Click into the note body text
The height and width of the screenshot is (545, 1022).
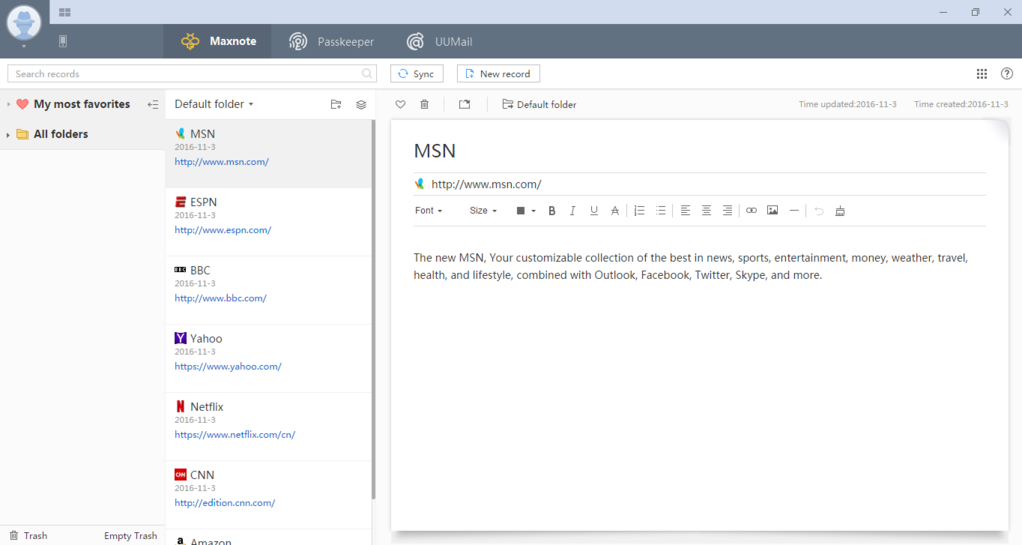pyautogui.click(x=691, y=266)
